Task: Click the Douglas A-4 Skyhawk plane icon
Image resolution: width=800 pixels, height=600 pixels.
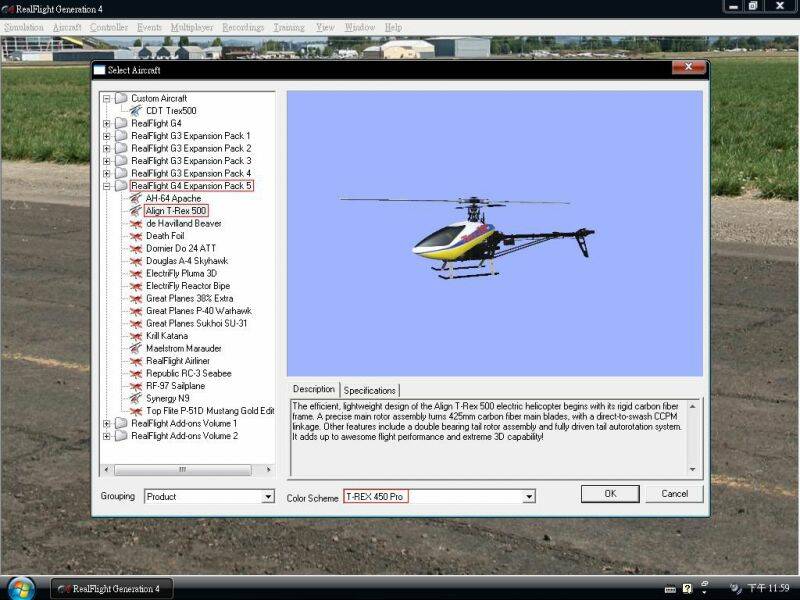Action: [136, 261]
